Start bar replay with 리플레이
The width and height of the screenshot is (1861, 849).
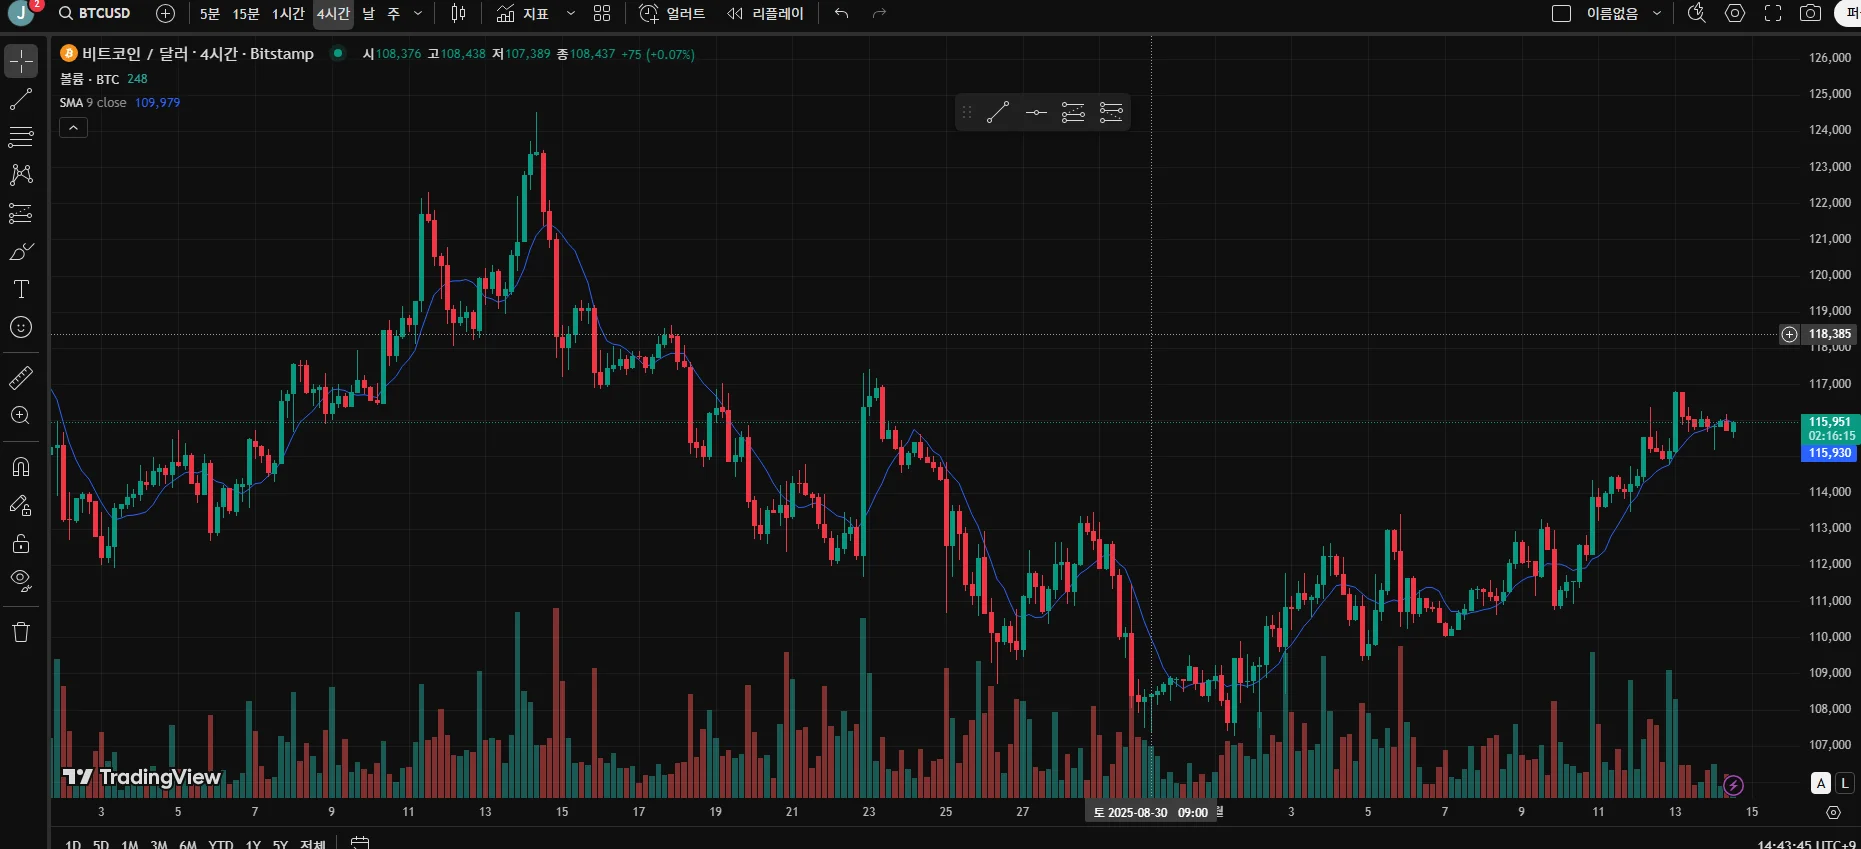coord(765,13)
